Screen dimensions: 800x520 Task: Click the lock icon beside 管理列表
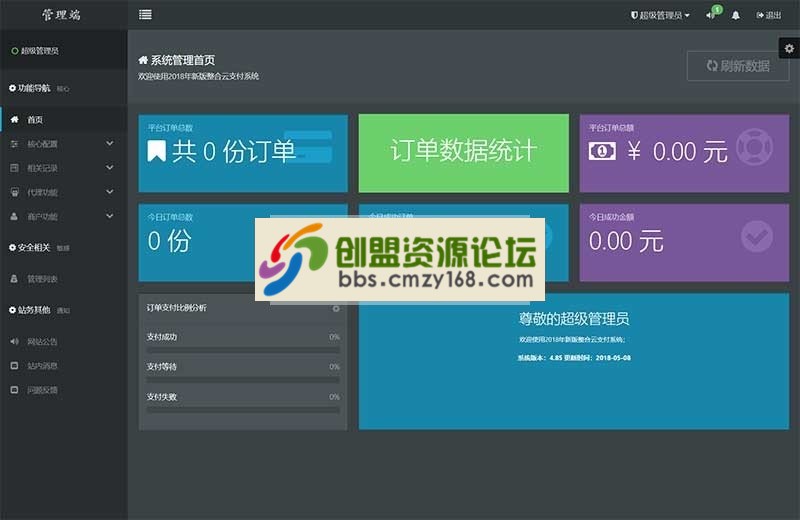(x=14, y=279)
